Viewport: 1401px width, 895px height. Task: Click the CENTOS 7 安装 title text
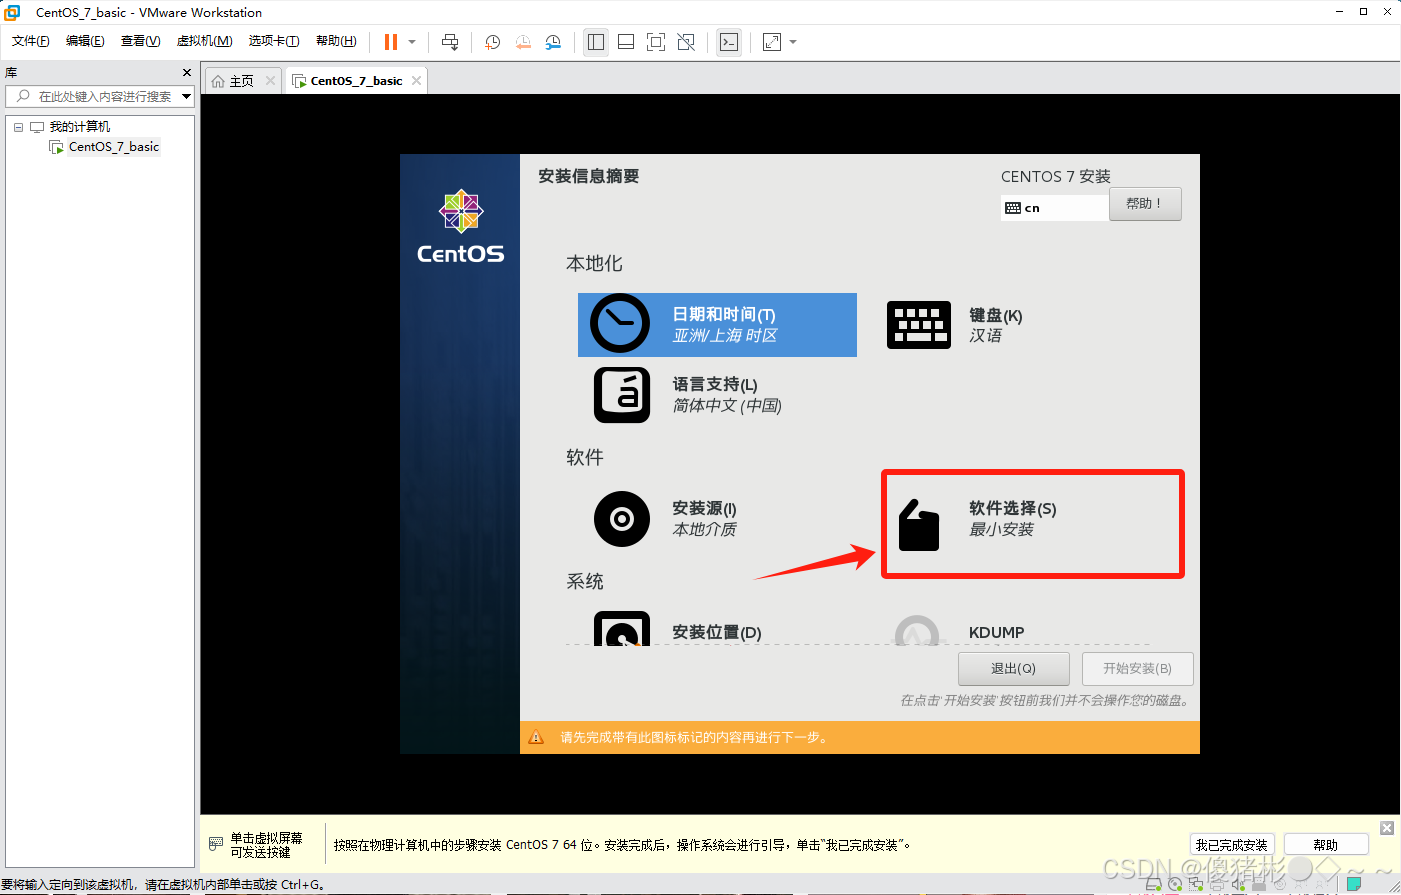click(x=1055, y=176)
